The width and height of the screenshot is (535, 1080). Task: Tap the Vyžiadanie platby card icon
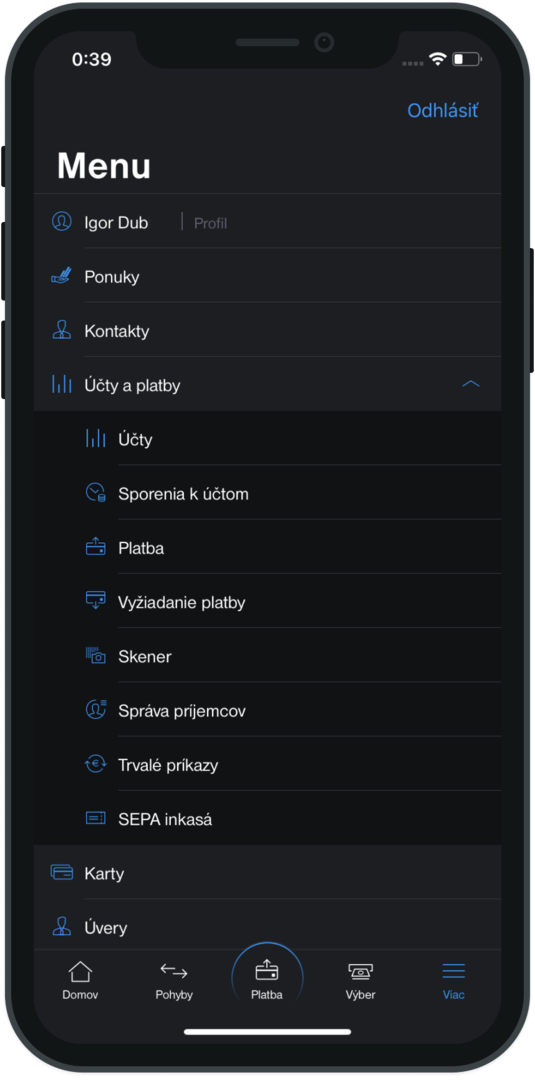tap(95, 601)
